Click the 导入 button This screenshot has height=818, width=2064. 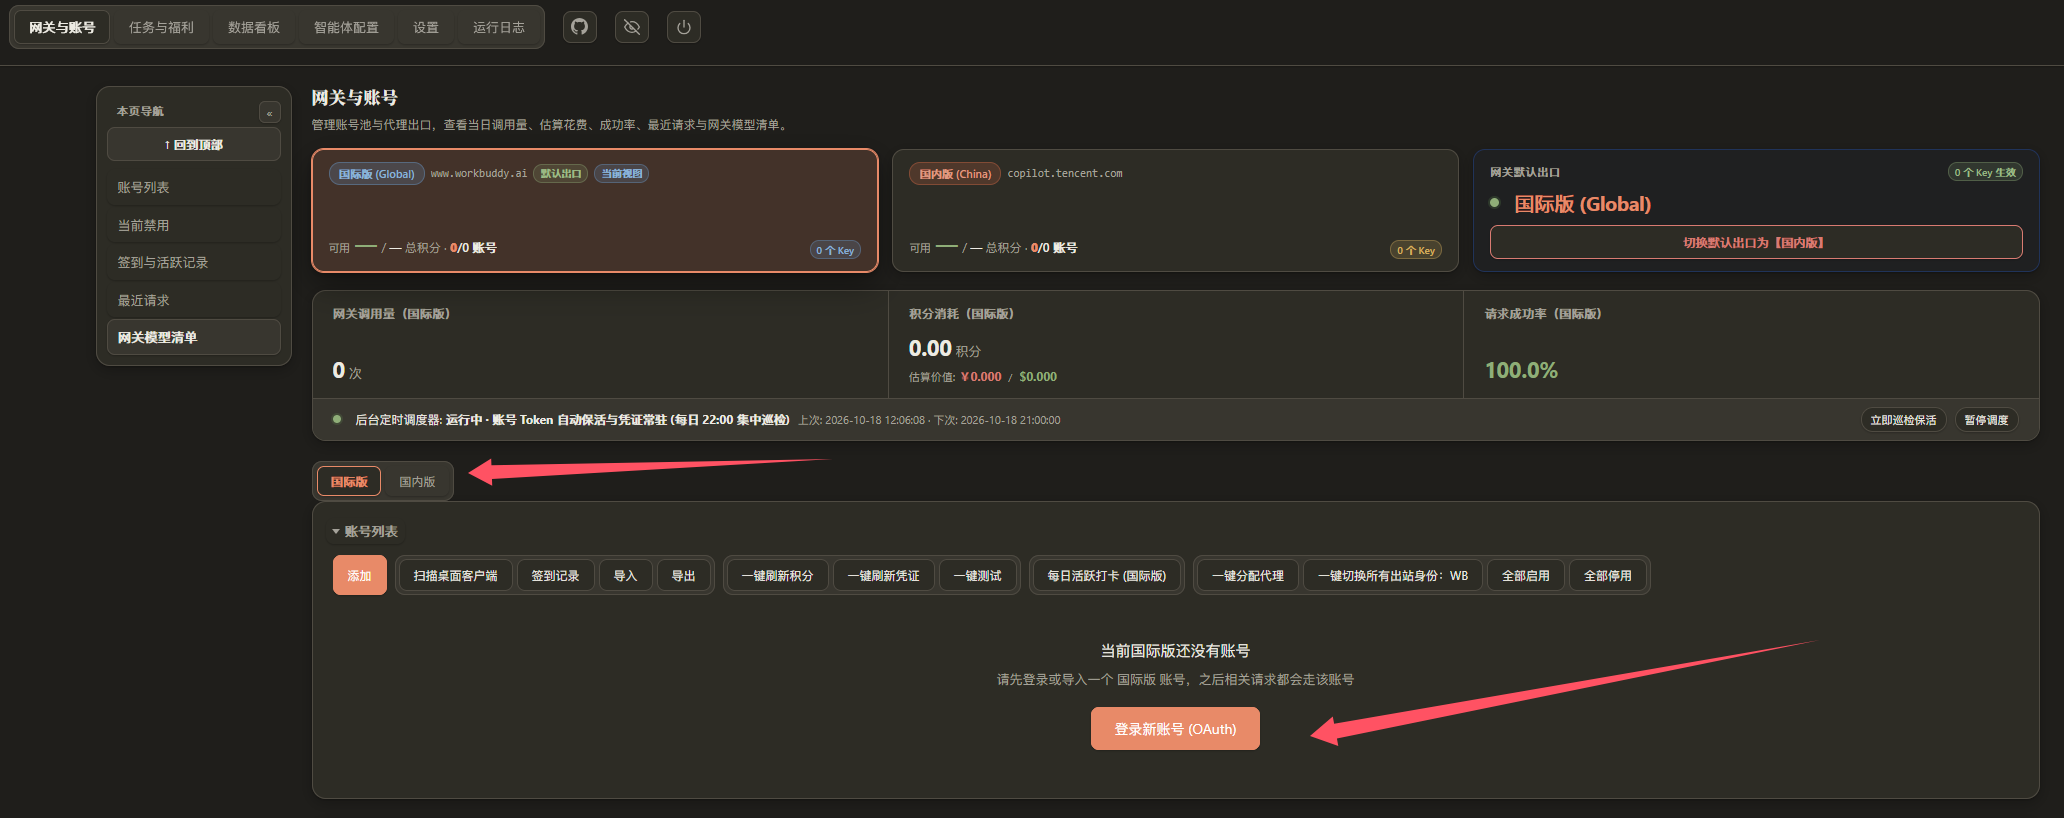[625, 576]
